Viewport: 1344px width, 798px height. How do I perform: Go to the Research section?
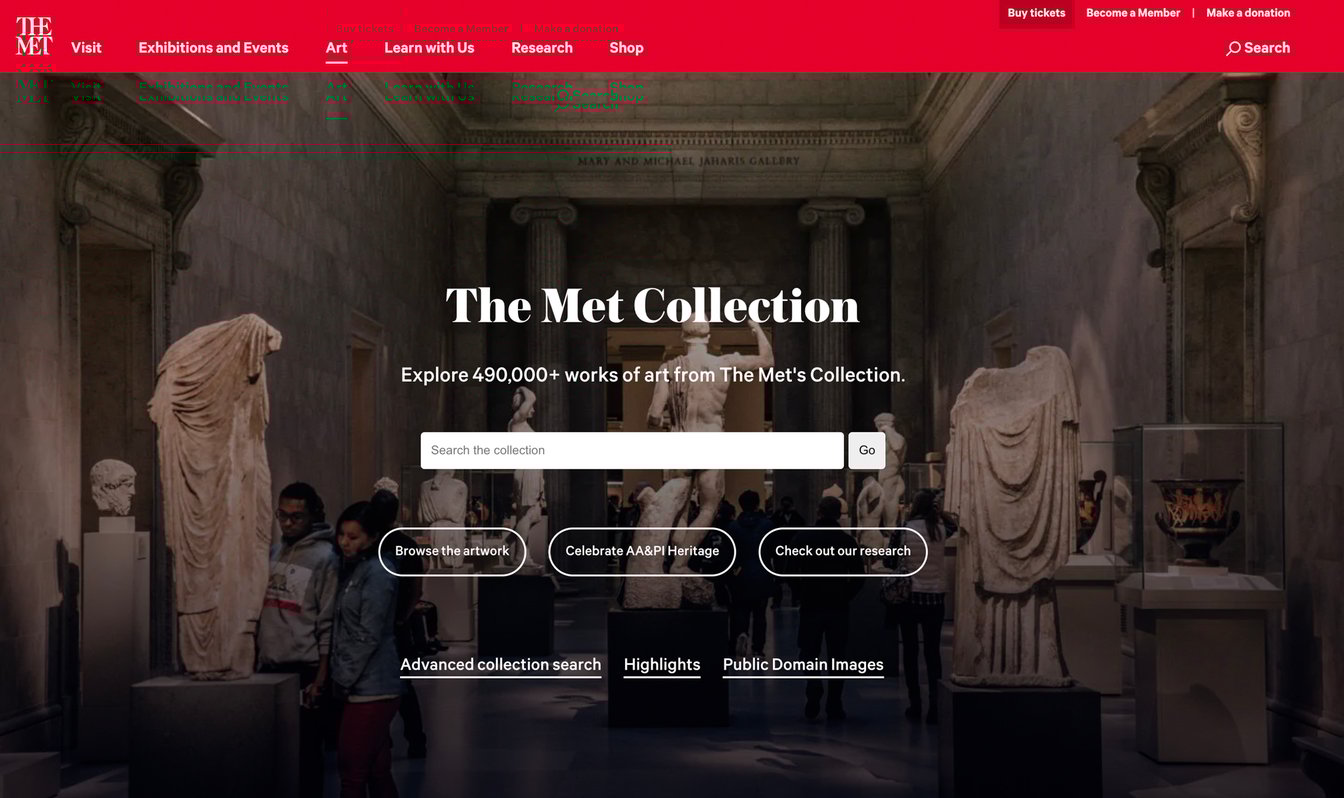[542, 48]
